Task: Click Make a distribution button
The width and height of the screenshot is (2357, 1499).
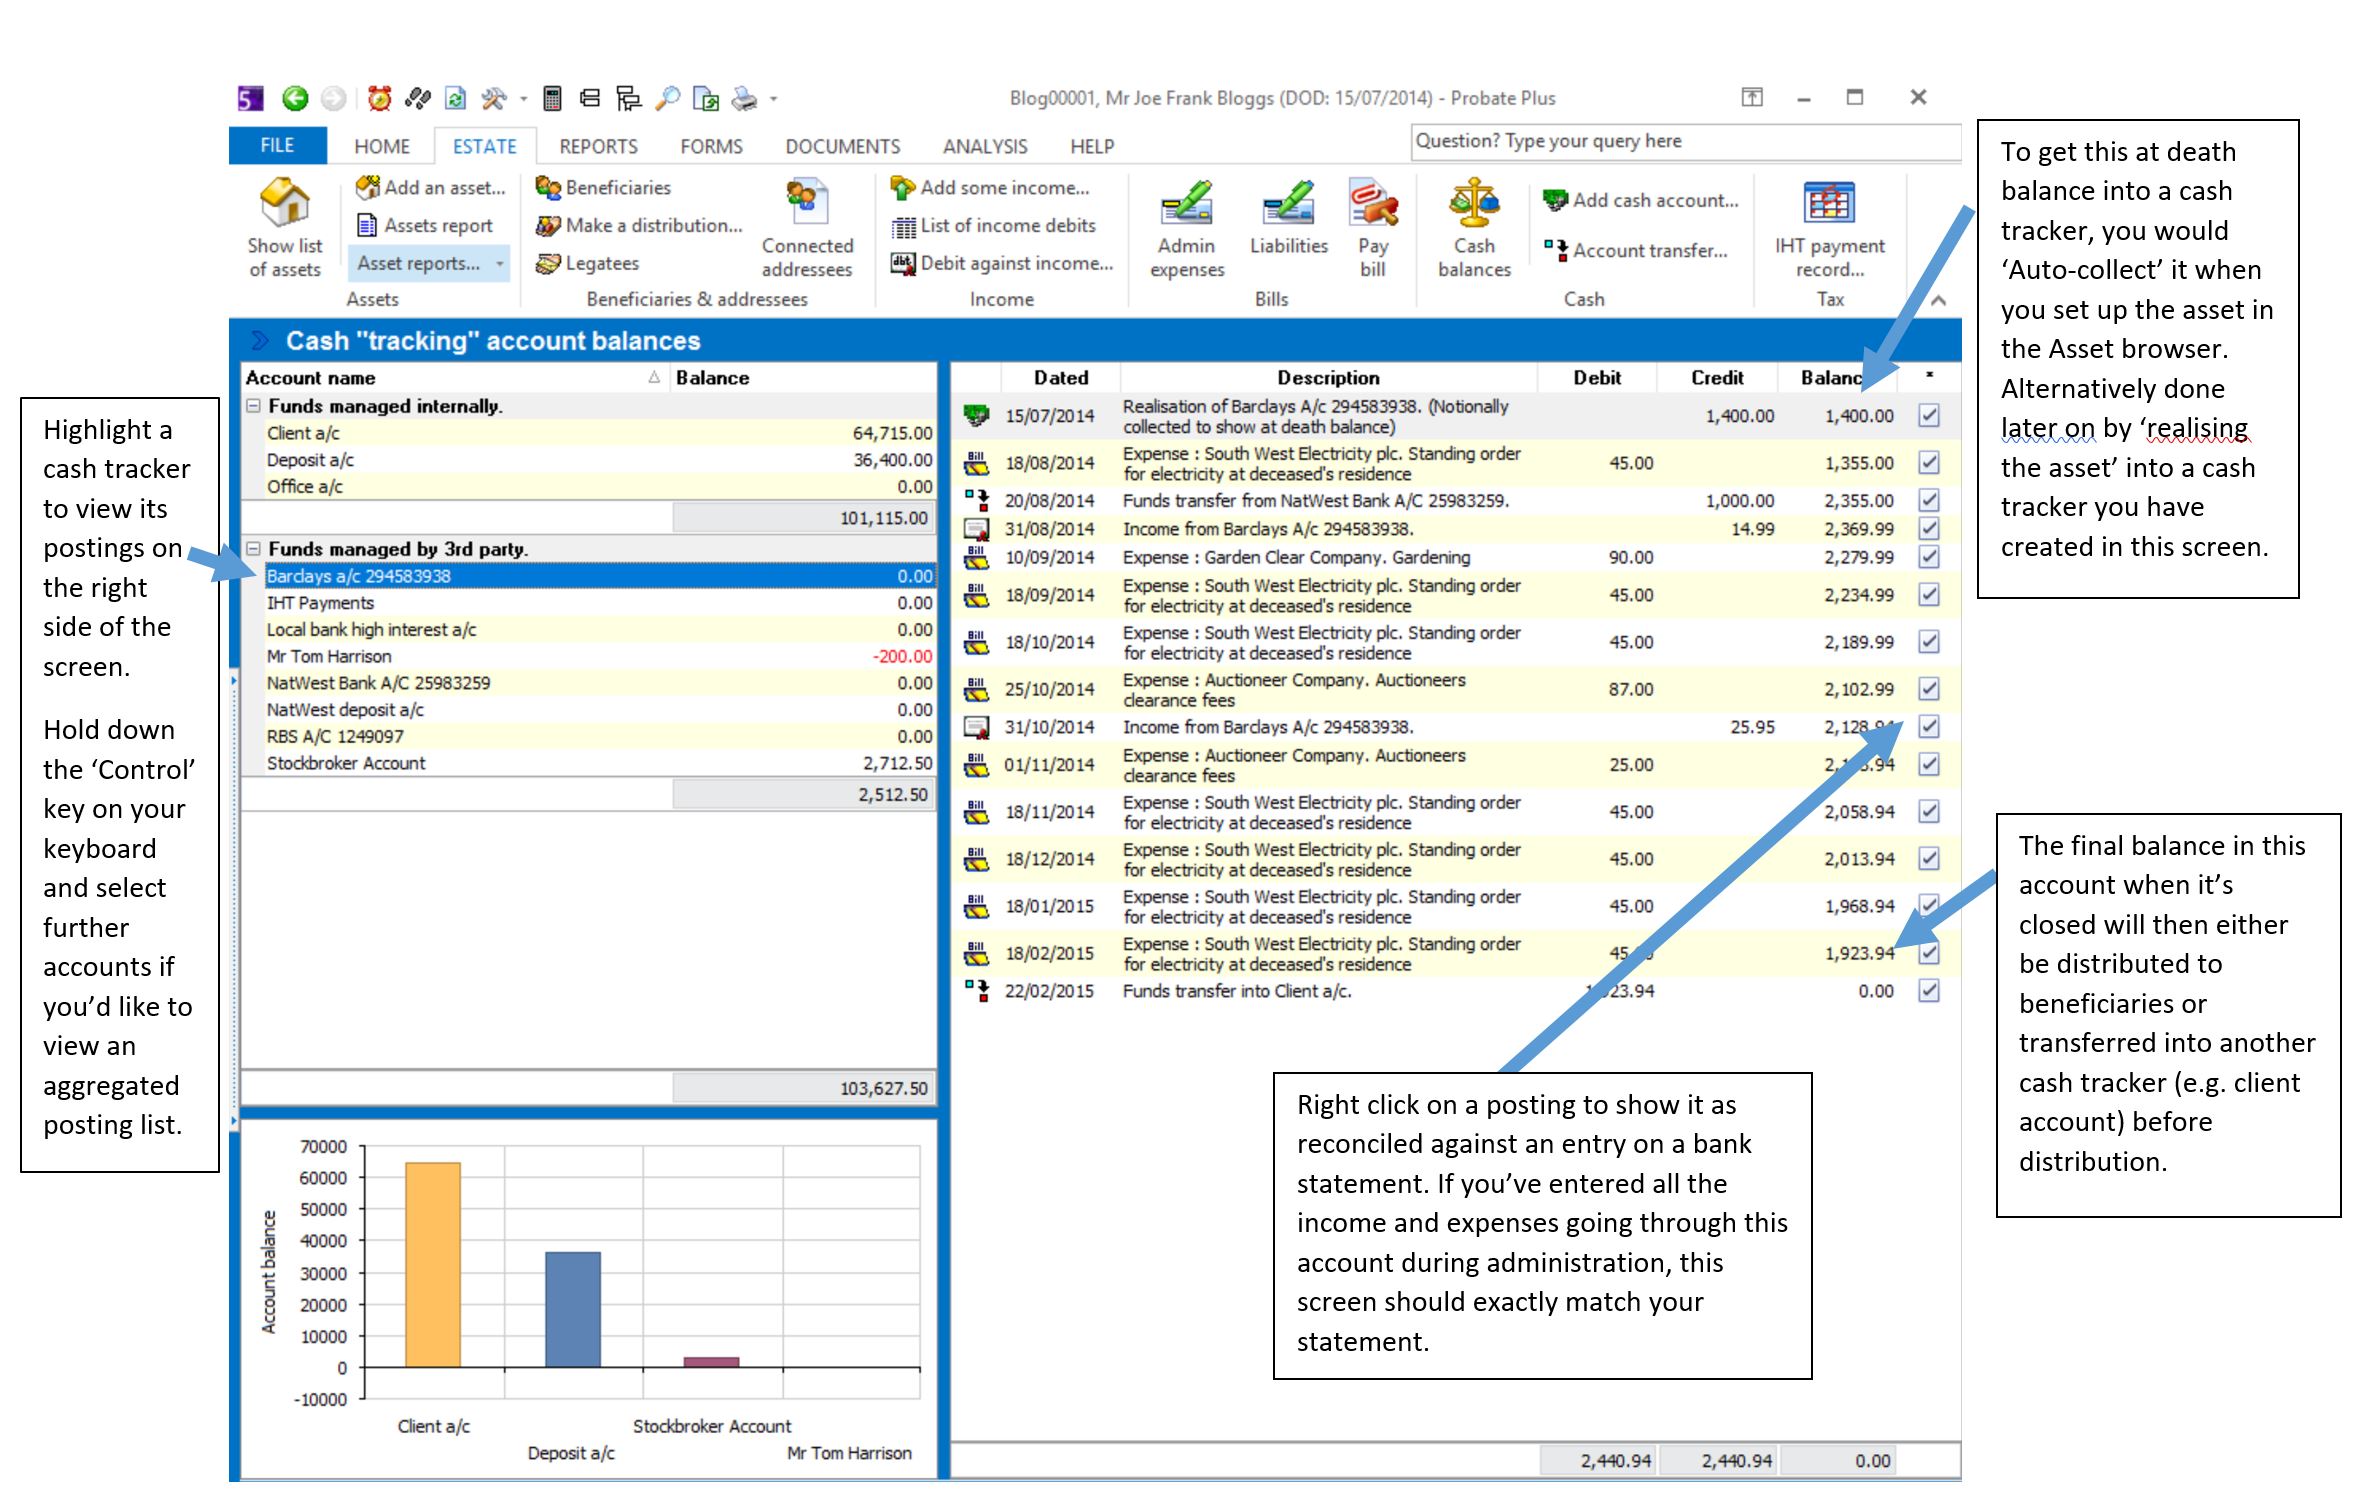Action: pyautogui.click(x=640, y=226)
